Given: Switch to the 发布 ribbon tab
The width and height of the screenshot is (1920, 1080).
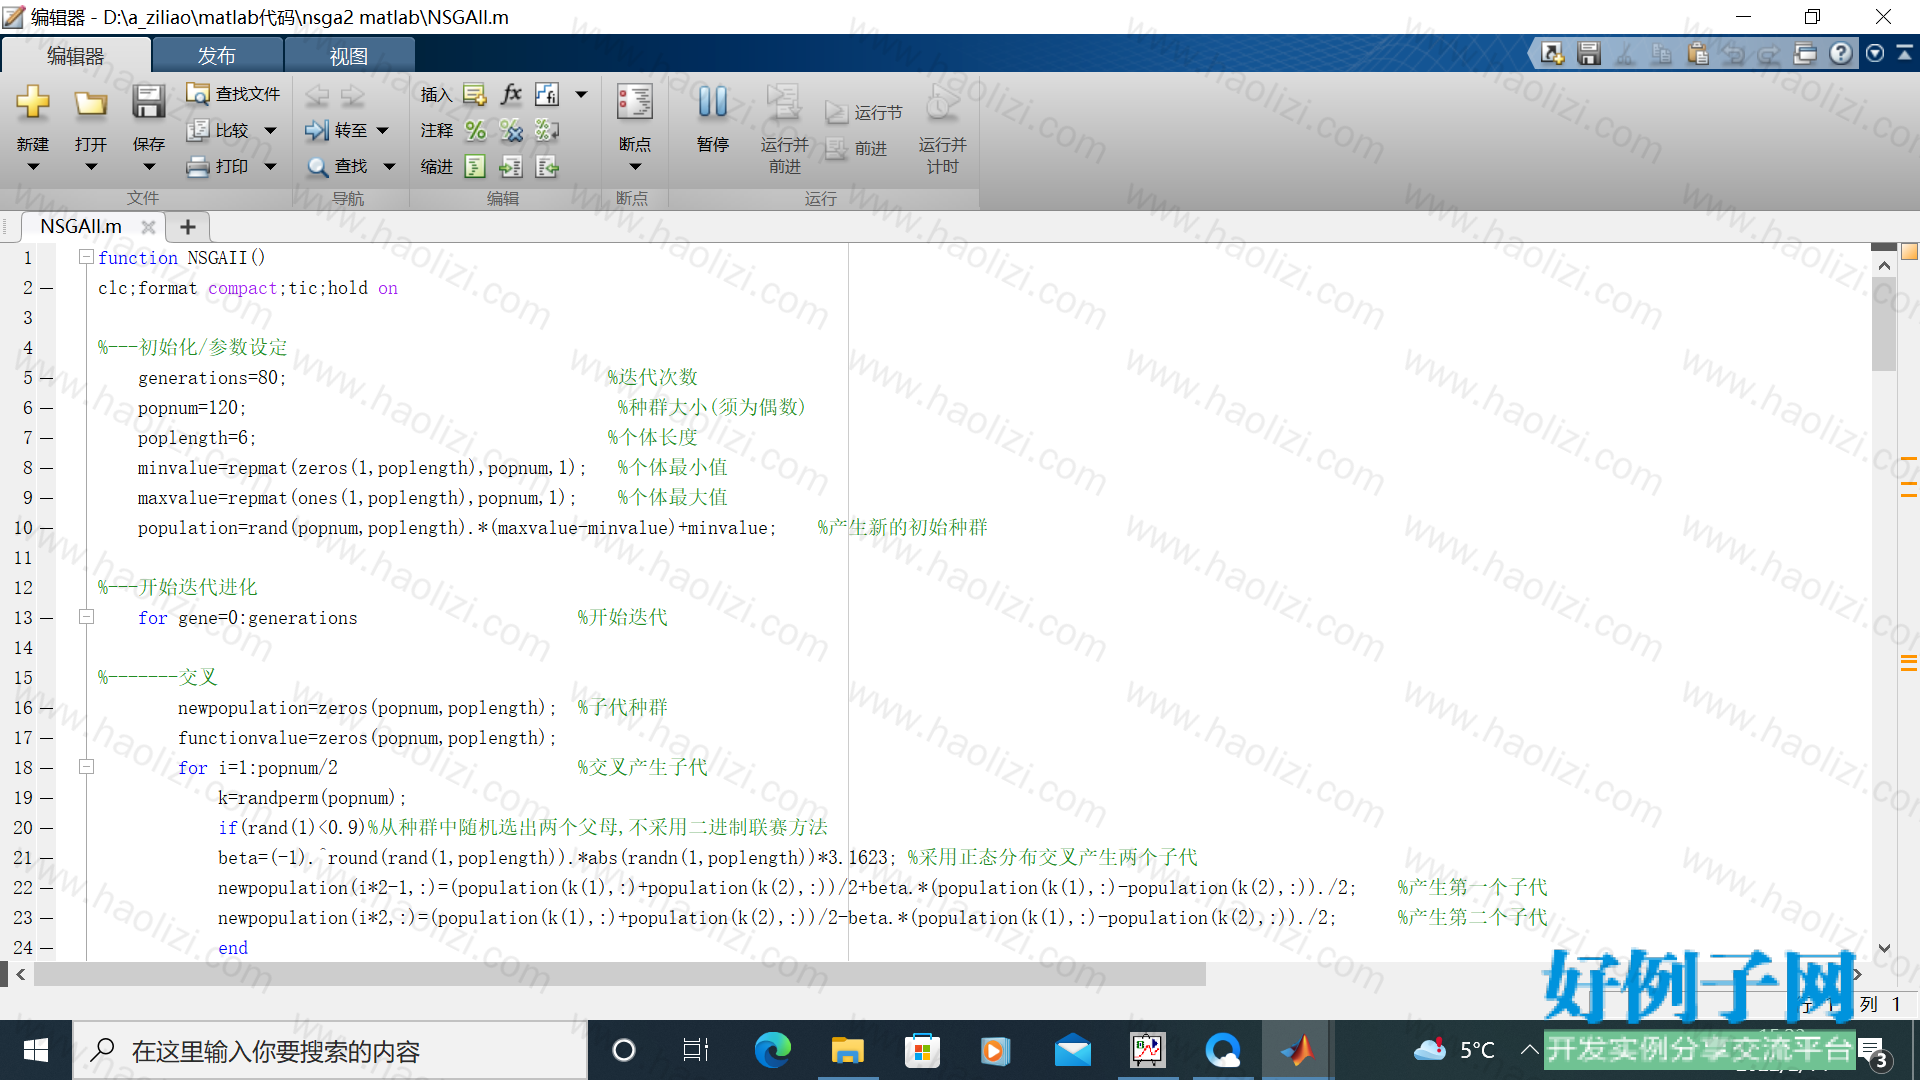Looking at the screenshot, I should (x=217, y=56).
